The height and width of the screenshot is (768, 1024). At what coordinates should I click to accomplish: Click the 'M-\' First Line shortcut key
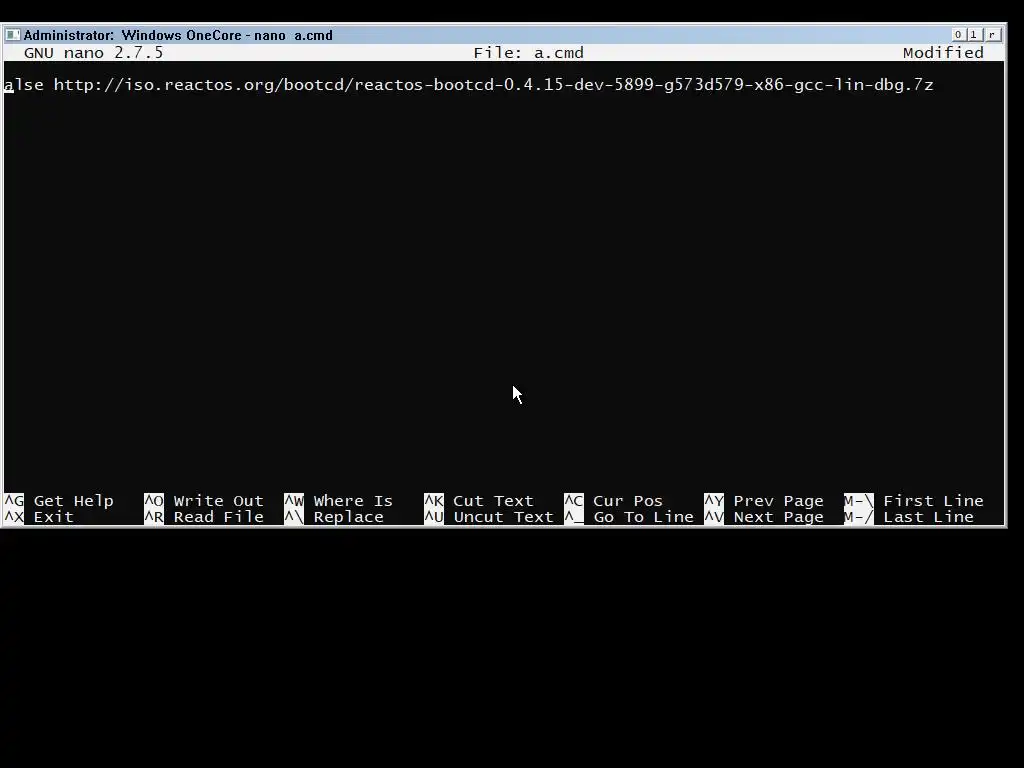(x=859, y=501)
